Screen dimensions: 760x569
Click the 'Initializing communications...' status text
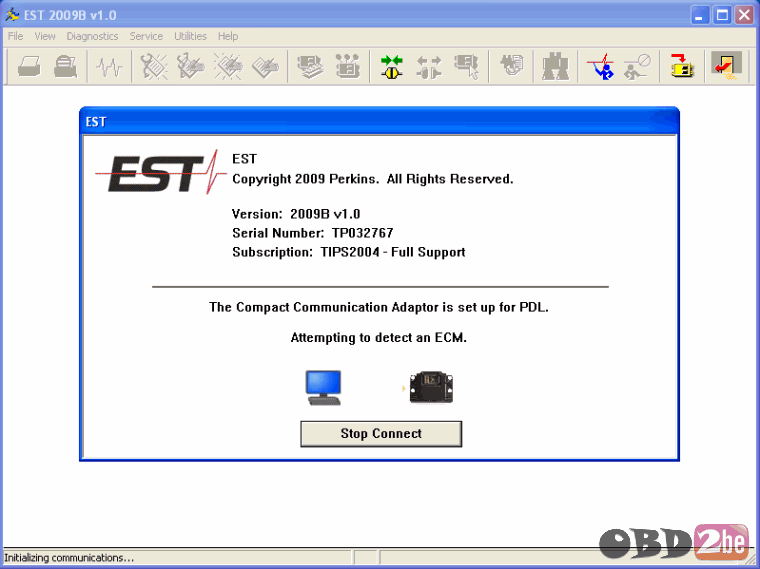[x=69, y=558]
